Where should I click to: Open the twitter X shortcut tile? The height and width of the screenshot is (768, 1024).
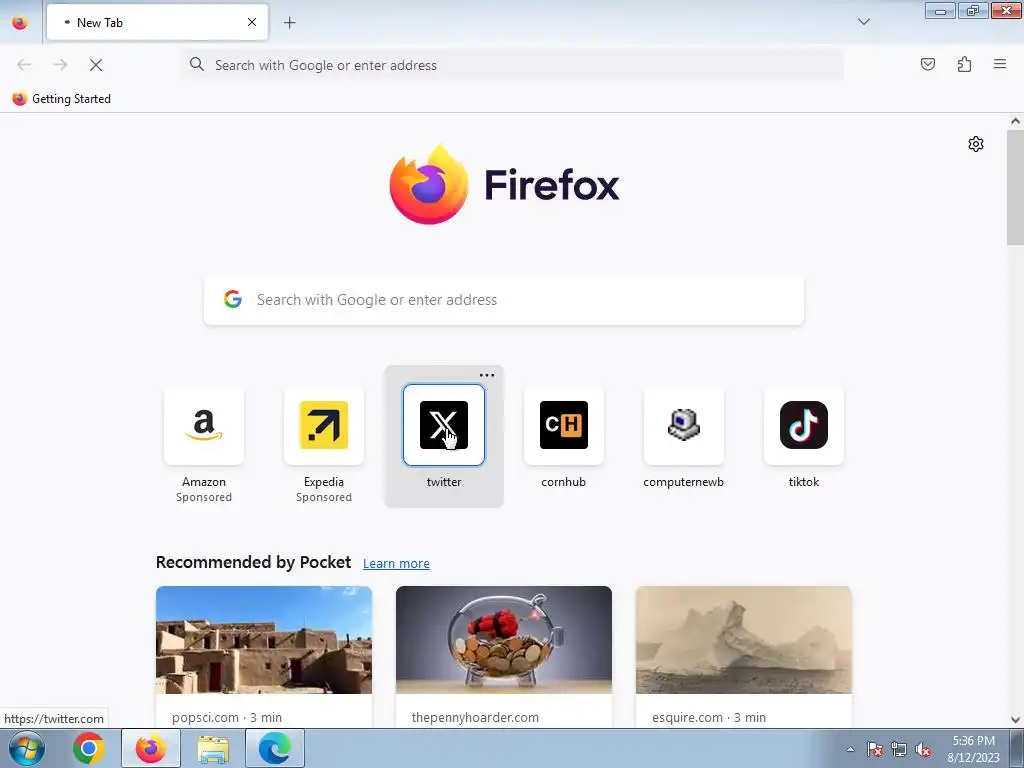pos(444,425)
